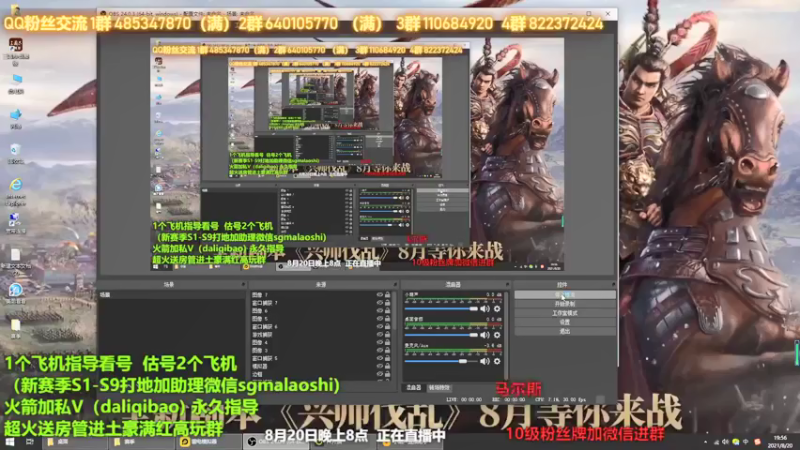Hide the 游戏捕获 source
Image resolution: width=800 pixels, height=450 pixels.
tap(379, 334)
